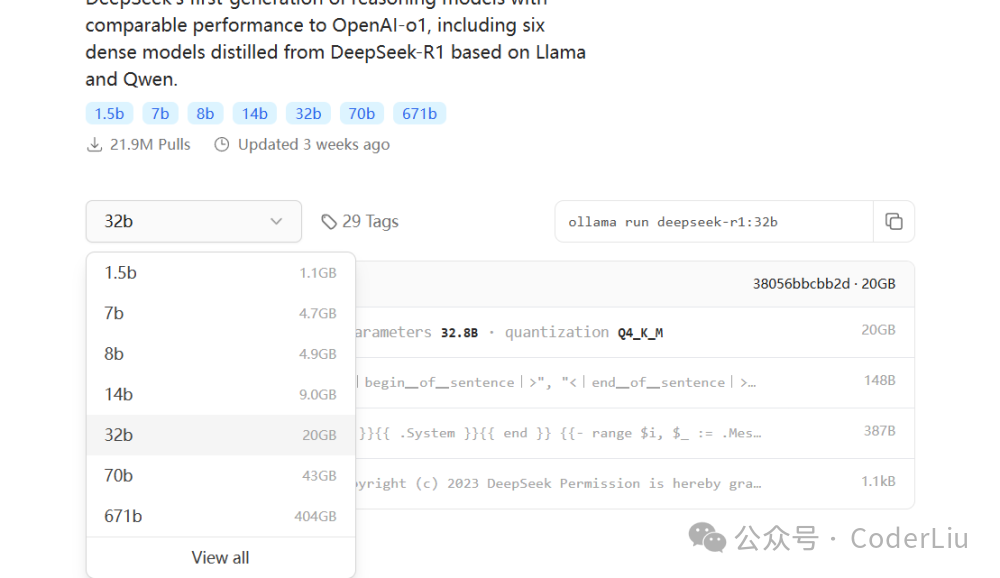Choose the 70b 43GB option
1000x578 pixels.
pos(221,475)
